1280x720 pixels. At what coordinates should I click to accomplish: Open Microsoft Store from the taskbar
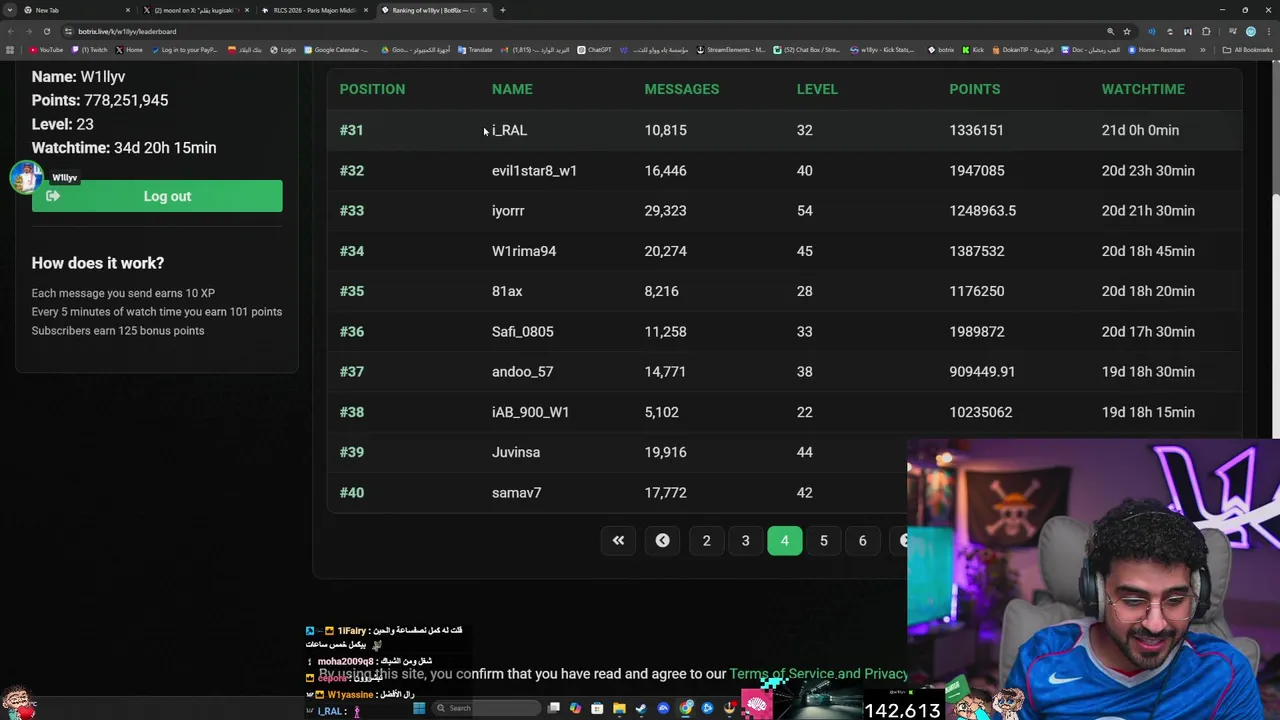click(597, 708)
